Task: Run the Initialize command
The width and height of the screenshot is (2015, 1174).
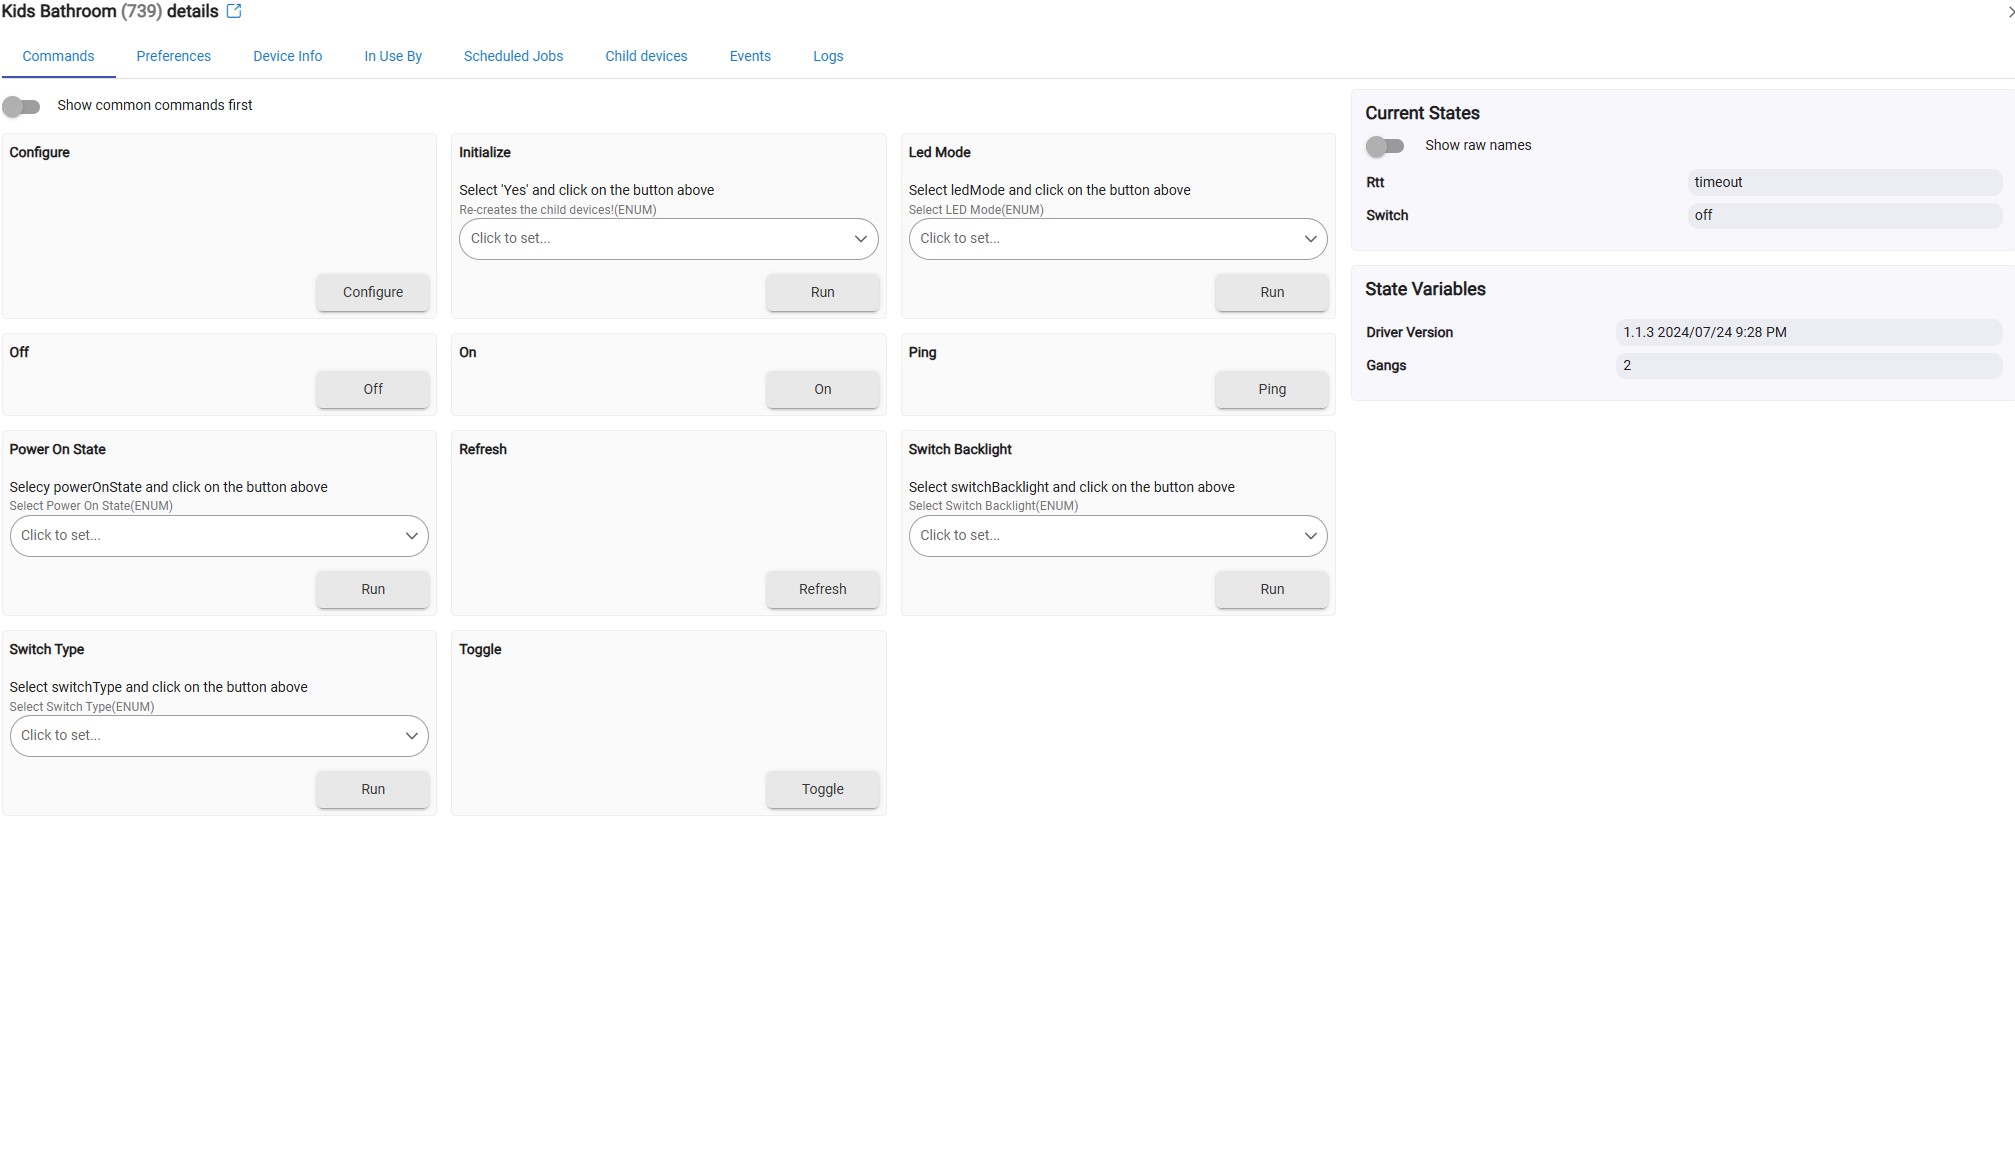Action: pos(822,292)
